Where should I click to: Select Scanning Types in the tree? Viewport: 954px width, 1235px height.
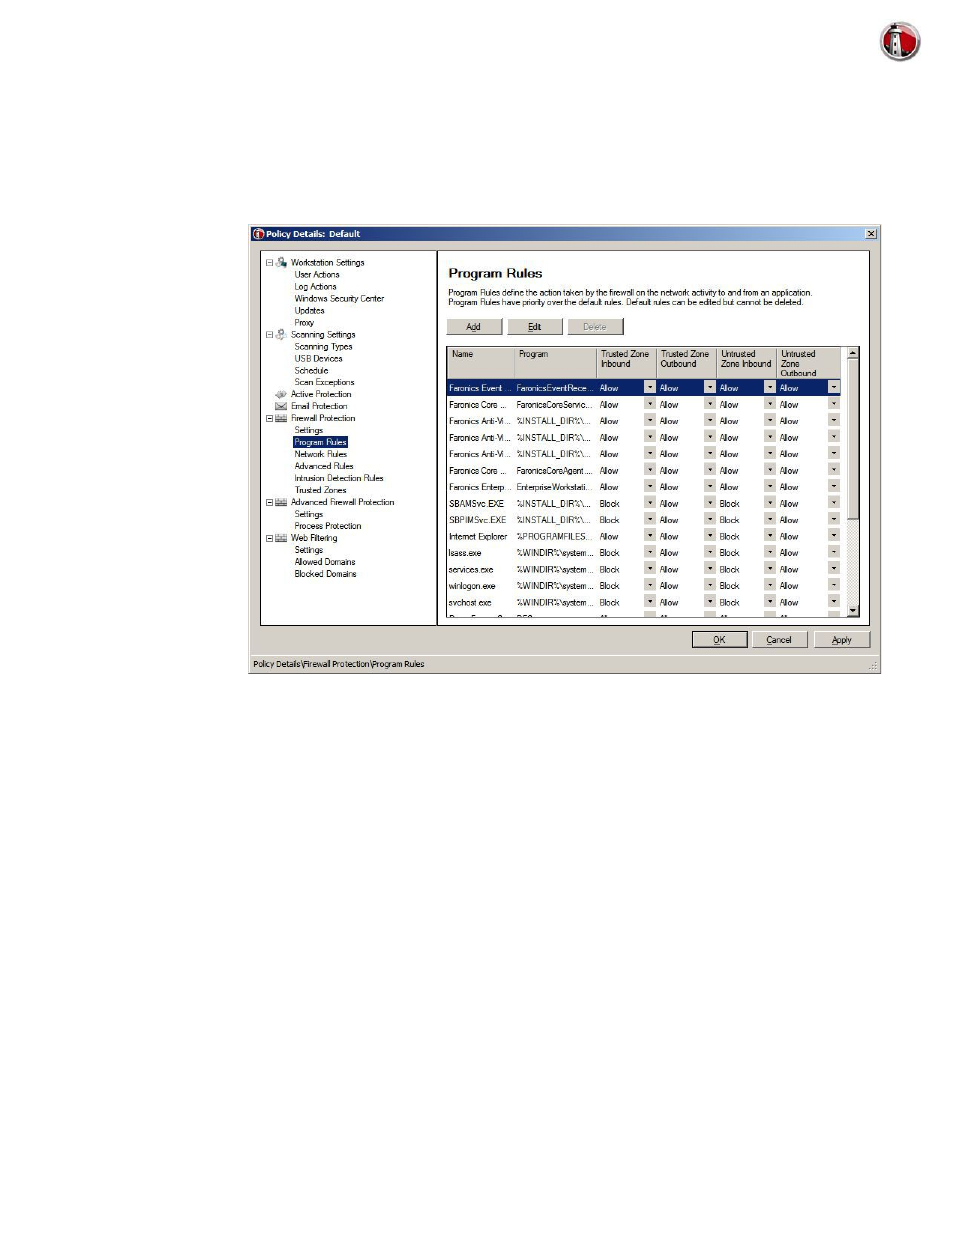323,347
